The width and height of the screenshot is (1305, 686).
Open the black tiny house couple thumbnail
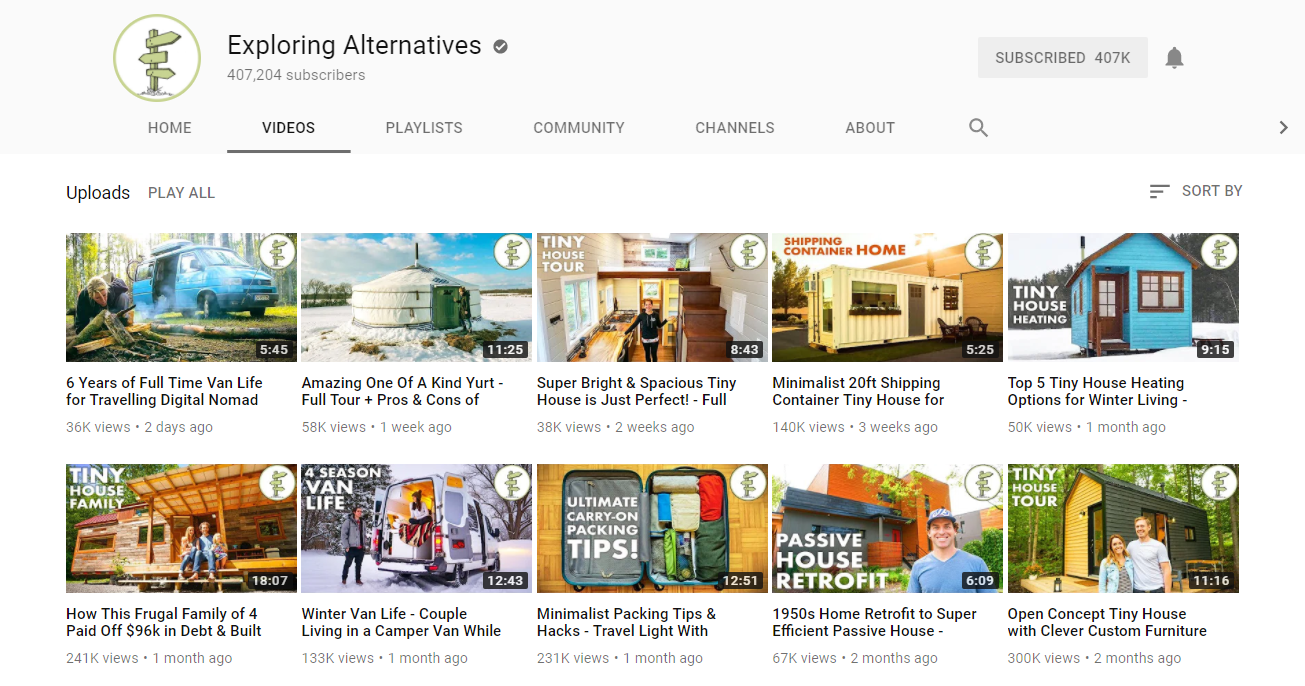(x=1123, y=528)
